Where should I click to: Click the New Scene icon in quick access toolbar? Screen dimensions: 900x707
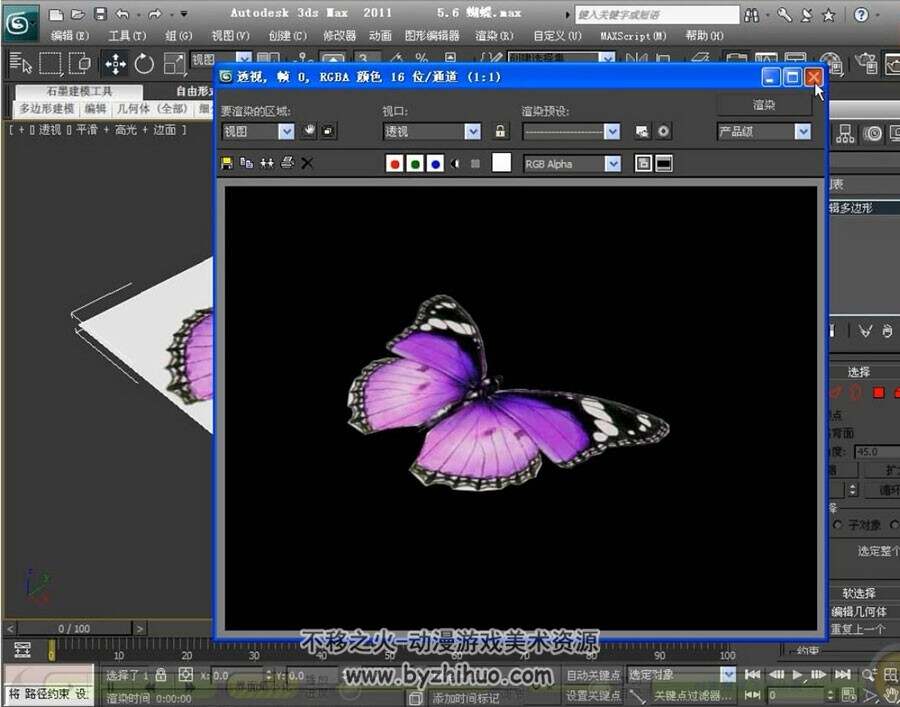(56, 14)
